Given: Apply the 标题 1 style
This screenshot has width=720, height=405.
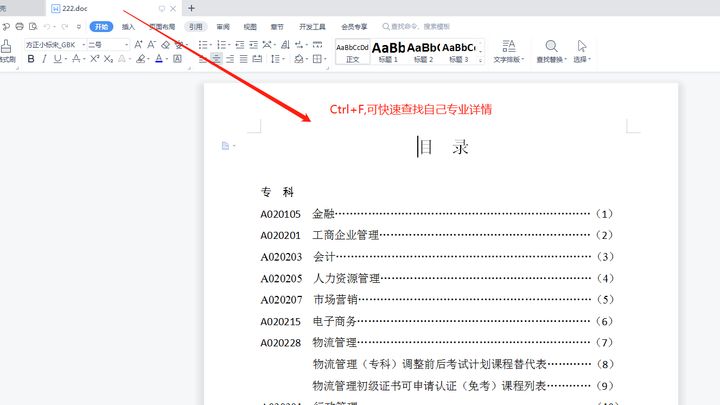Looking at the screenshot, I should (388, 51).
